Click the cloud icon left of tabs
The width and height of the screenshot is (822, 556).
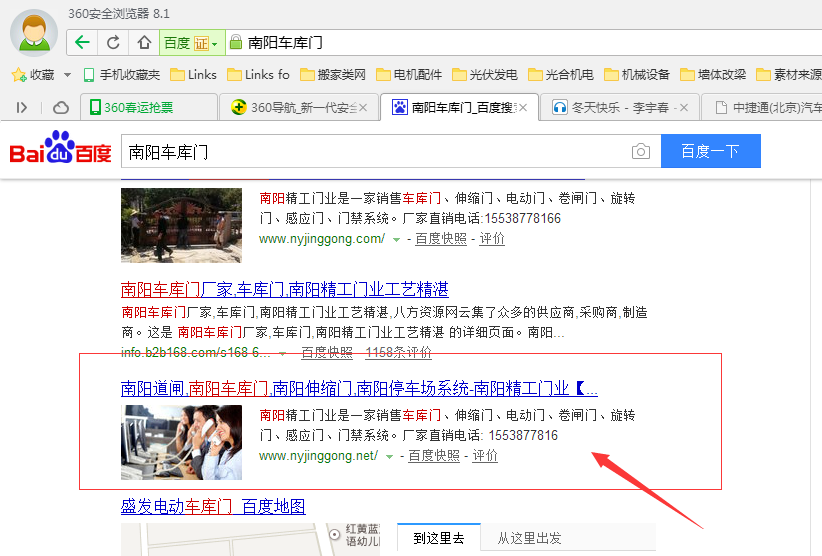(x=61, y=107)
